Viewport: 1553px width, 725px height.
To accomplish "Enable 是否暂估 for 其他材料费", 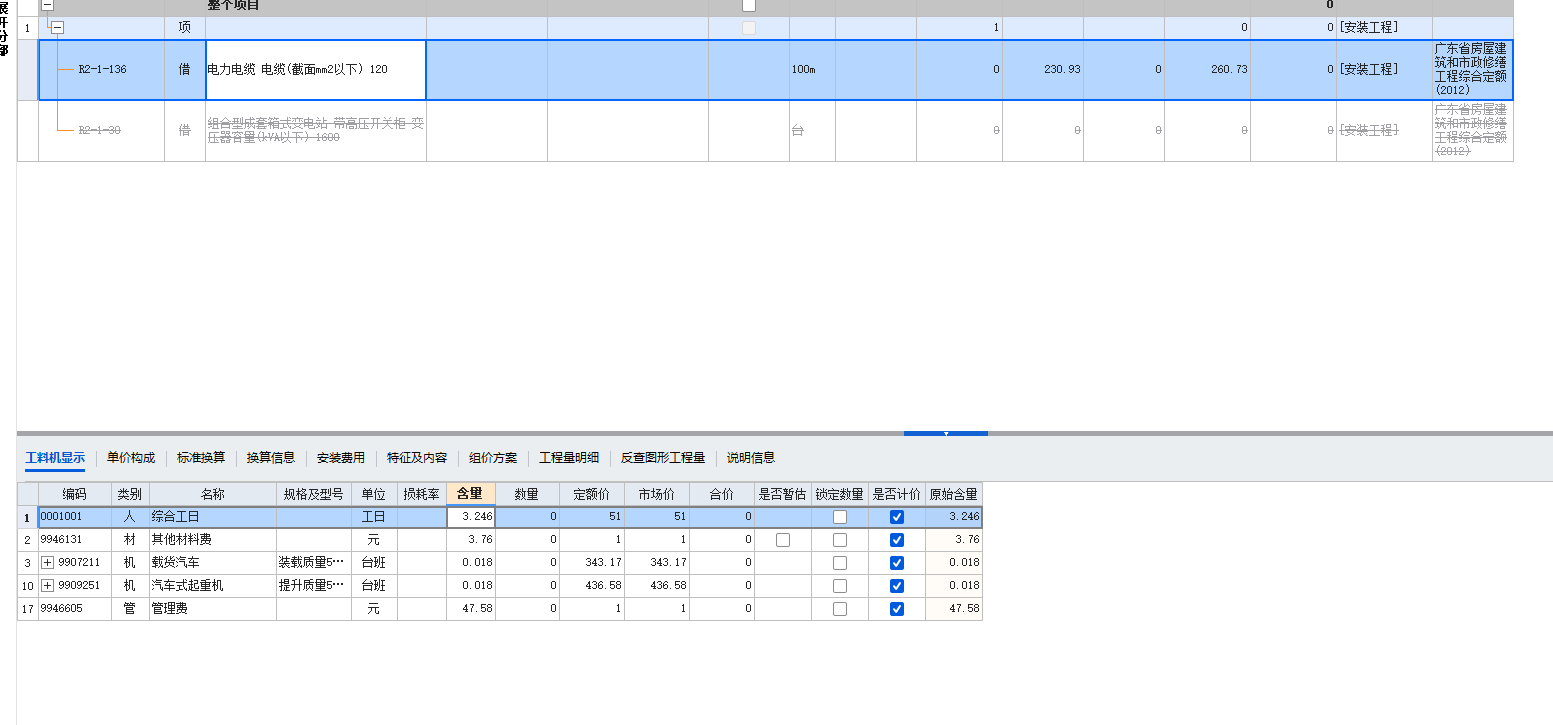I will (x=783, y=540).
